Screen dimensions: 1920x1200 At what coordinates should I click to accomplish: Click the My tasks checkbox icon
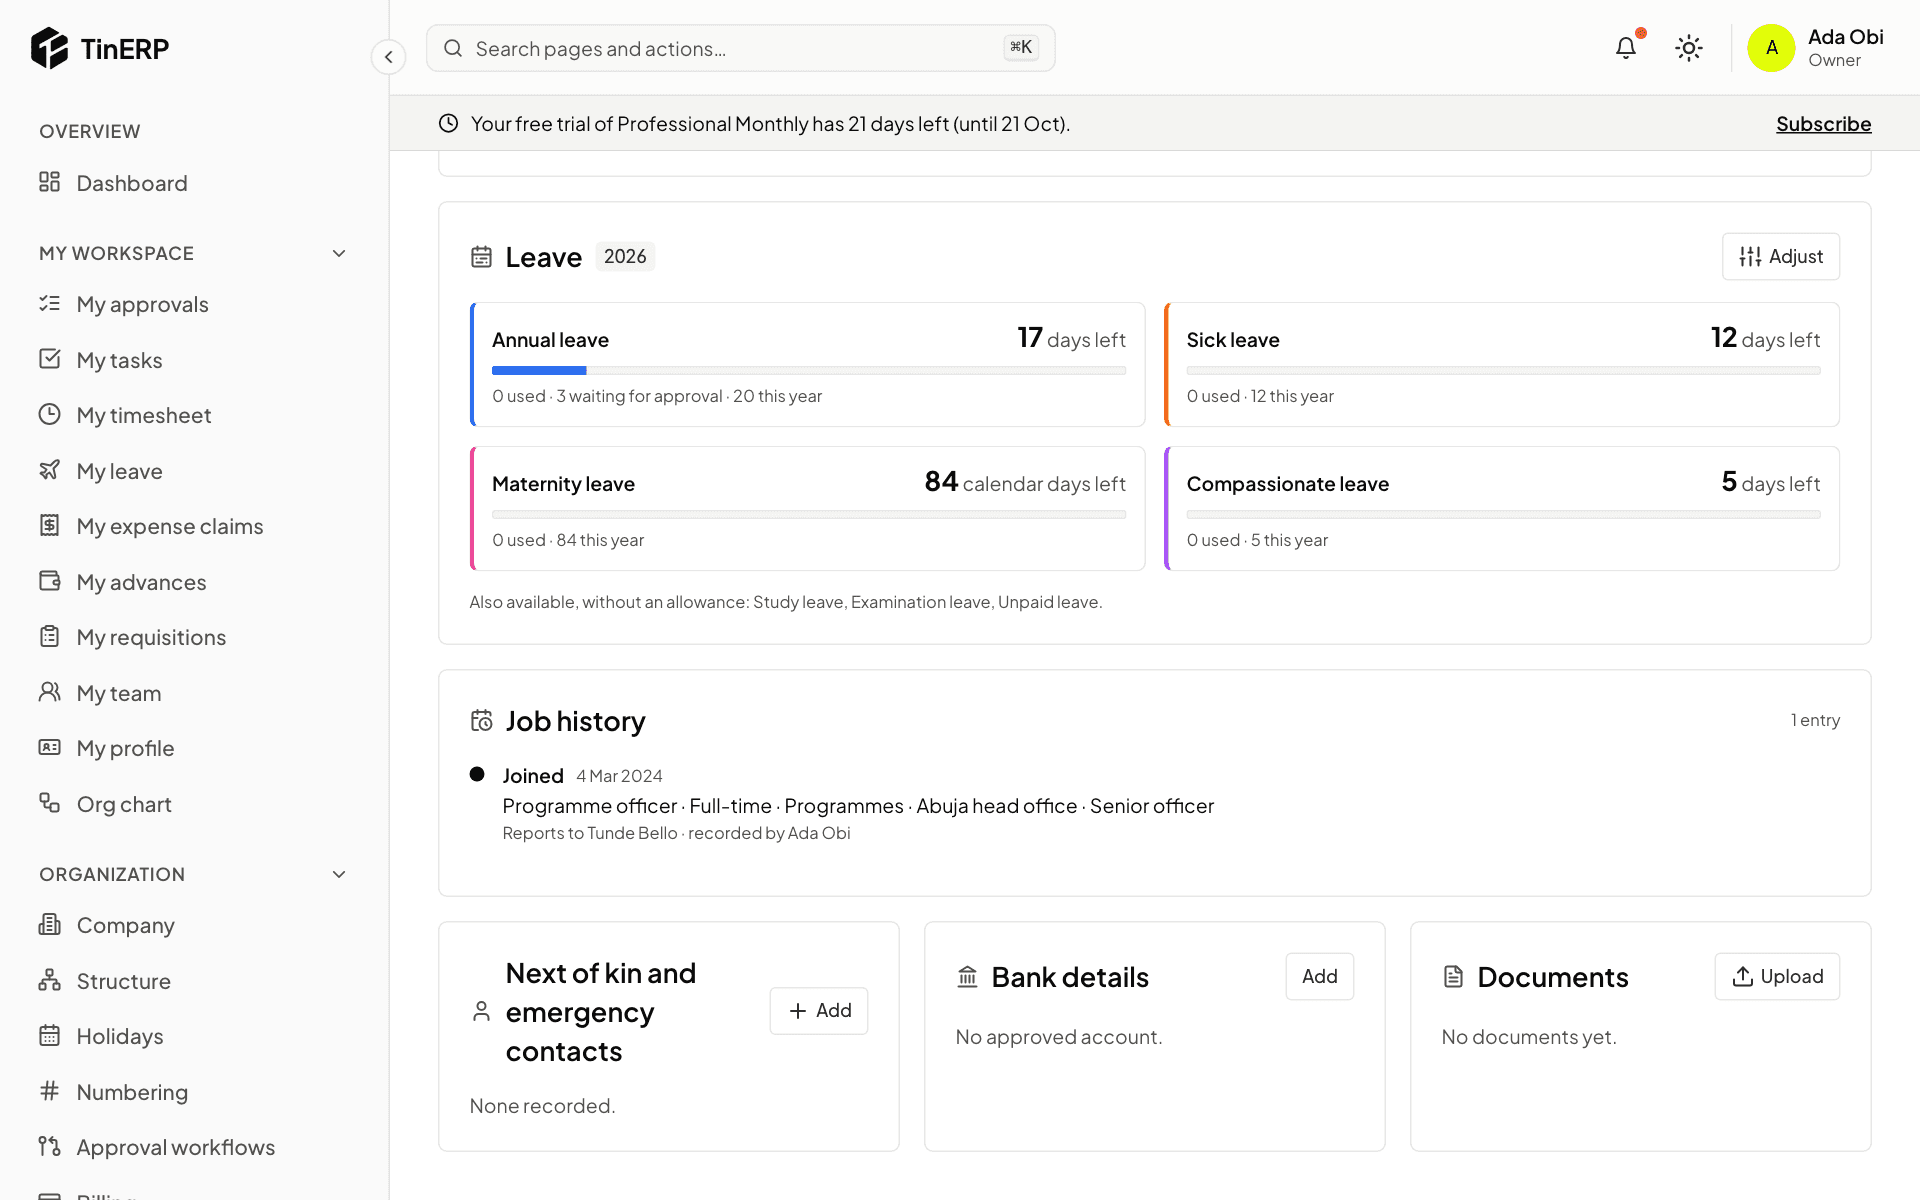pyautogui.click(x=49, y=359)
